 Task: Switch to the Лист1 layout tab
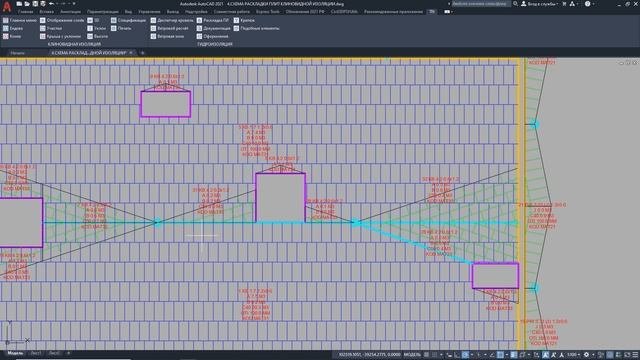click(x=36, y=353)
